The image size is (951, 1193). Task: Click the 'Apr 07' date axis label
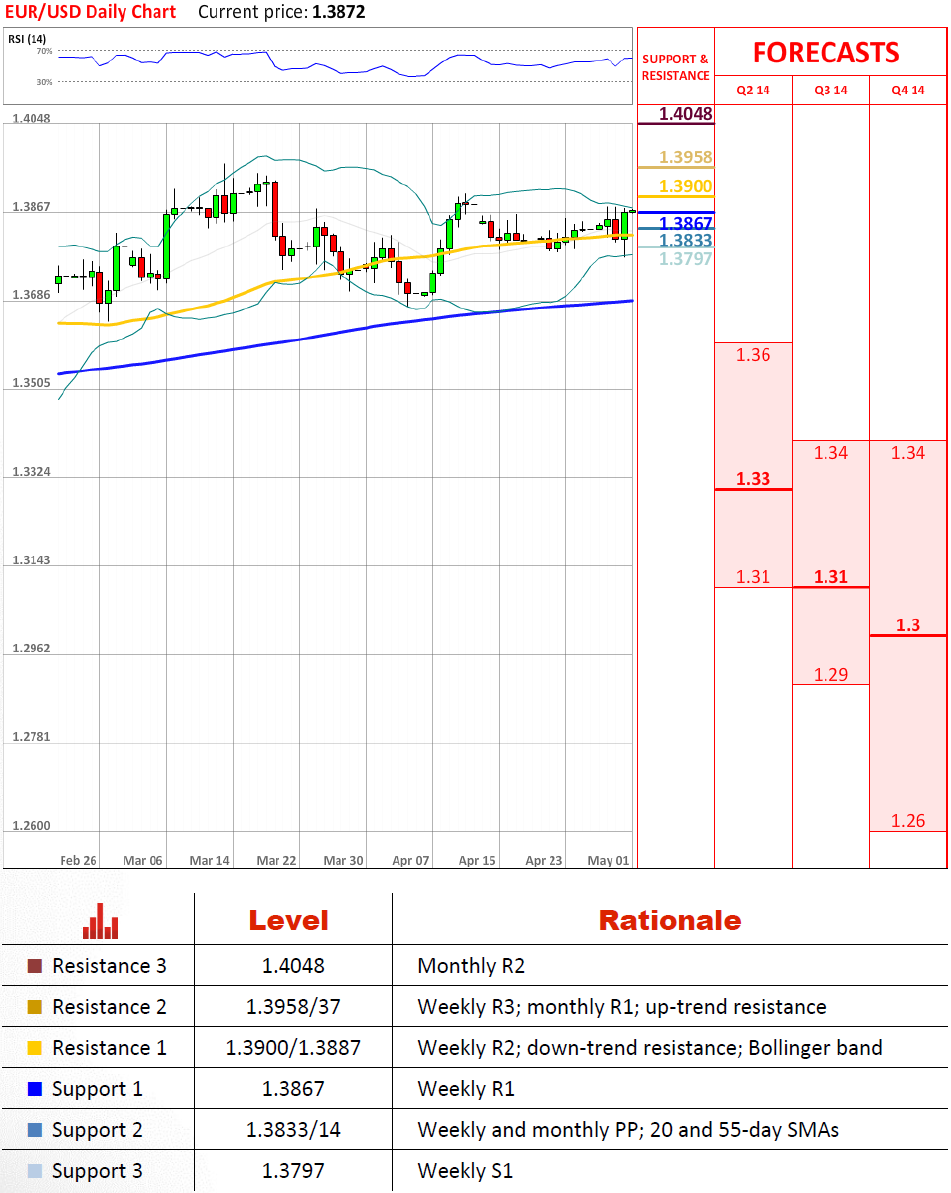coord(411,861)
